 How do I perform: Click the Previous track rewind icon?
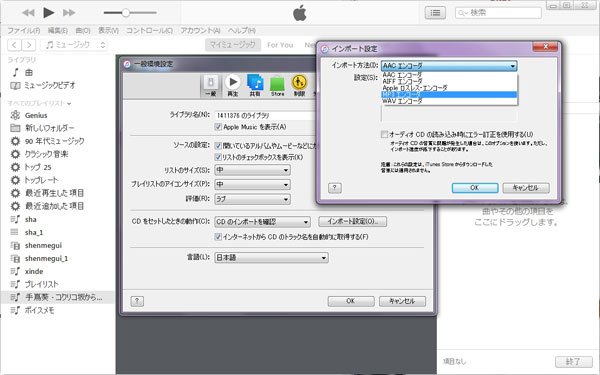28,13
